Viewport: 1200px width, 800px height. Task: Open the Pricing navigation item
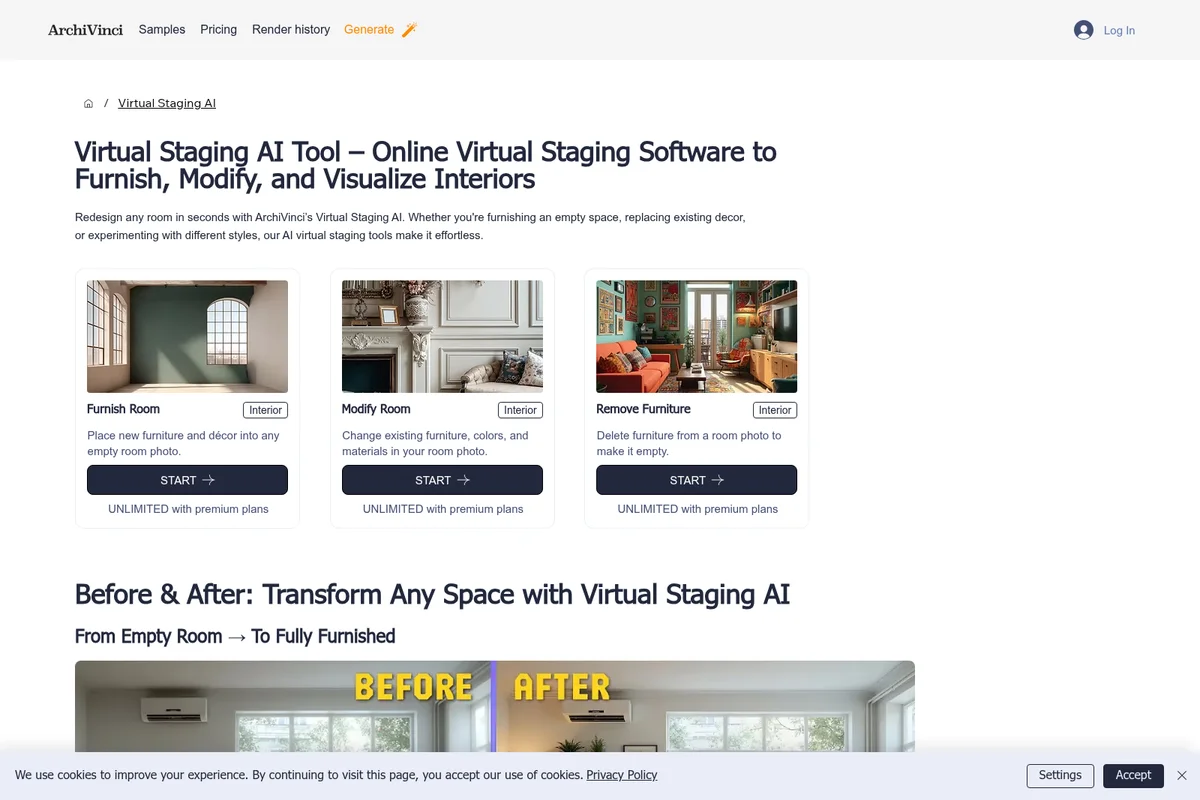(218, 29)
